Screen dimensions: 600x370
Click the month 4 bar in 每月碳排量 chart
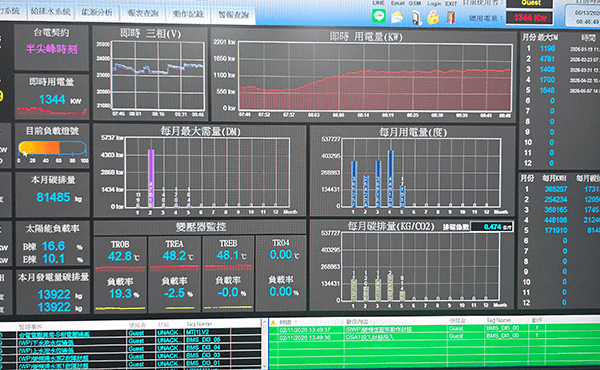[x=390, y=287]
